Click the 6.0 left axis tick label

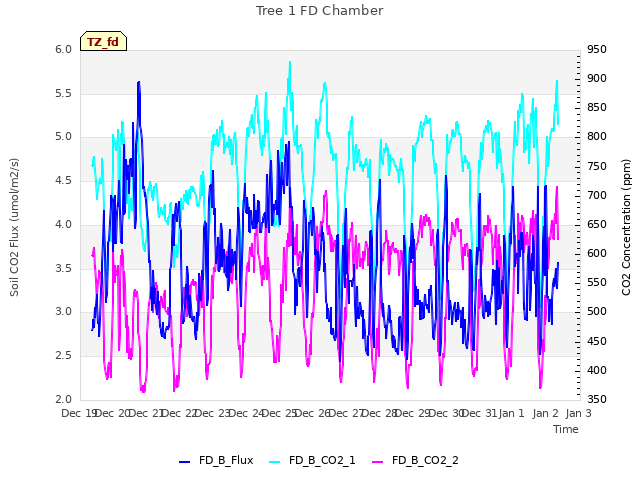(63, 49)
